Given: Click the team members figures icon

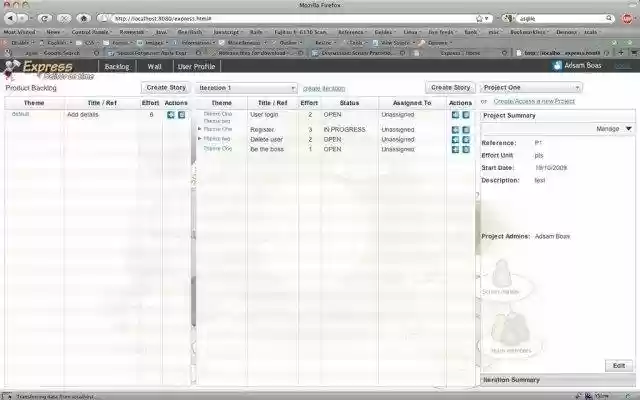Looking at the screenshot, I should click(x=511, y=329).
